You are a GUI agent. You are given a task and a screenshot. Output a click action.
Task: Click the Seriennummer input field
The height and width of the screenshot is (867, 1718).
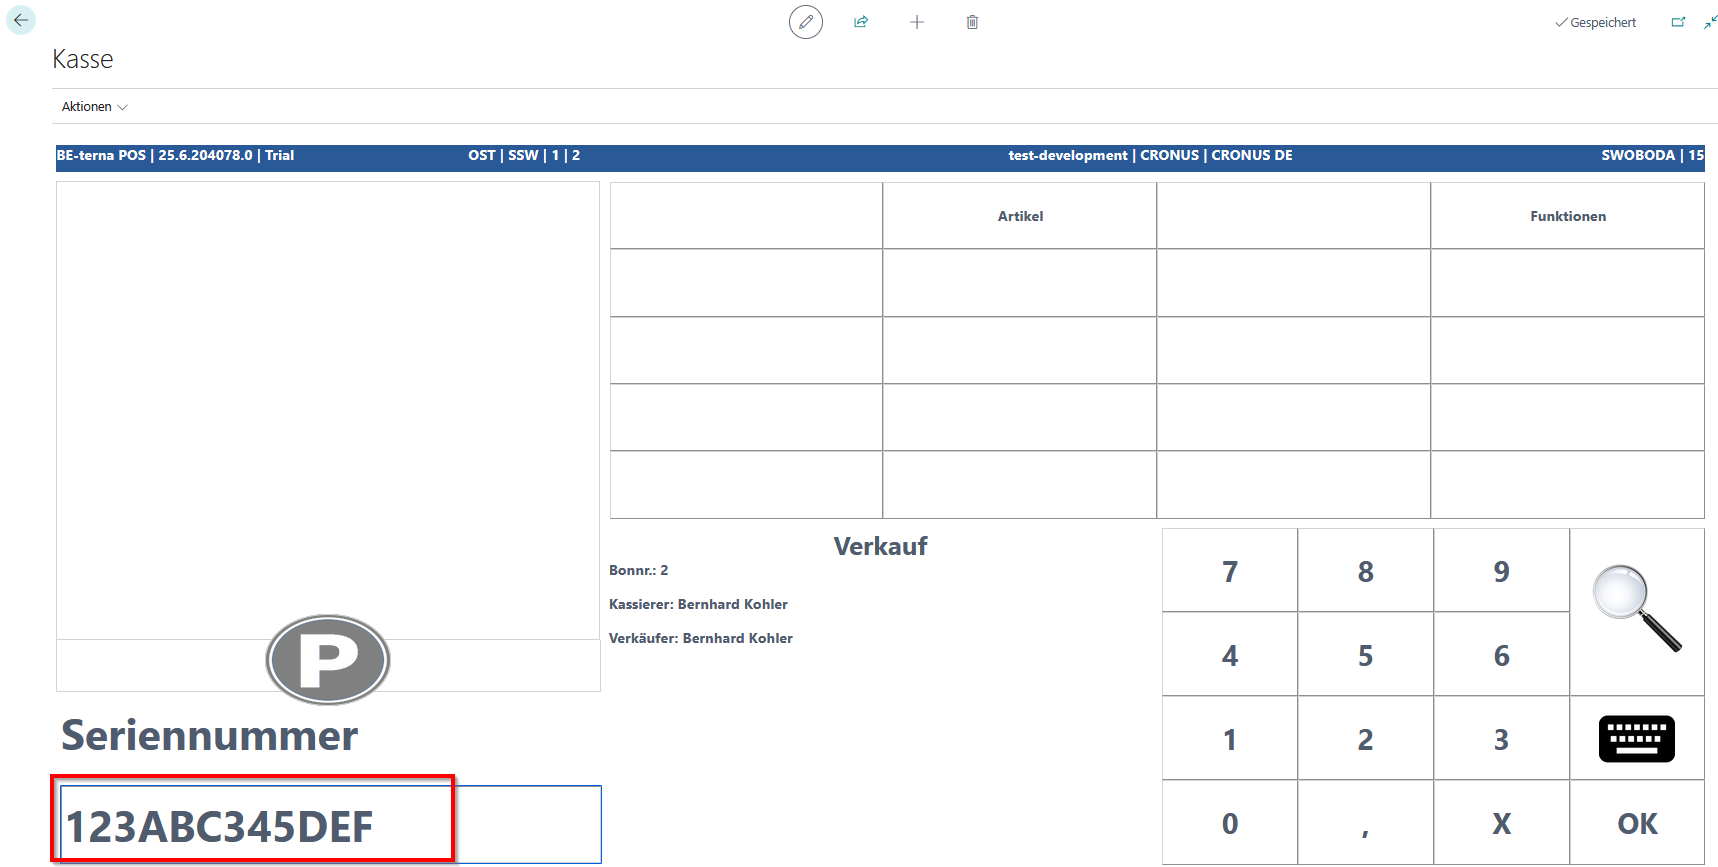point(330,825)
